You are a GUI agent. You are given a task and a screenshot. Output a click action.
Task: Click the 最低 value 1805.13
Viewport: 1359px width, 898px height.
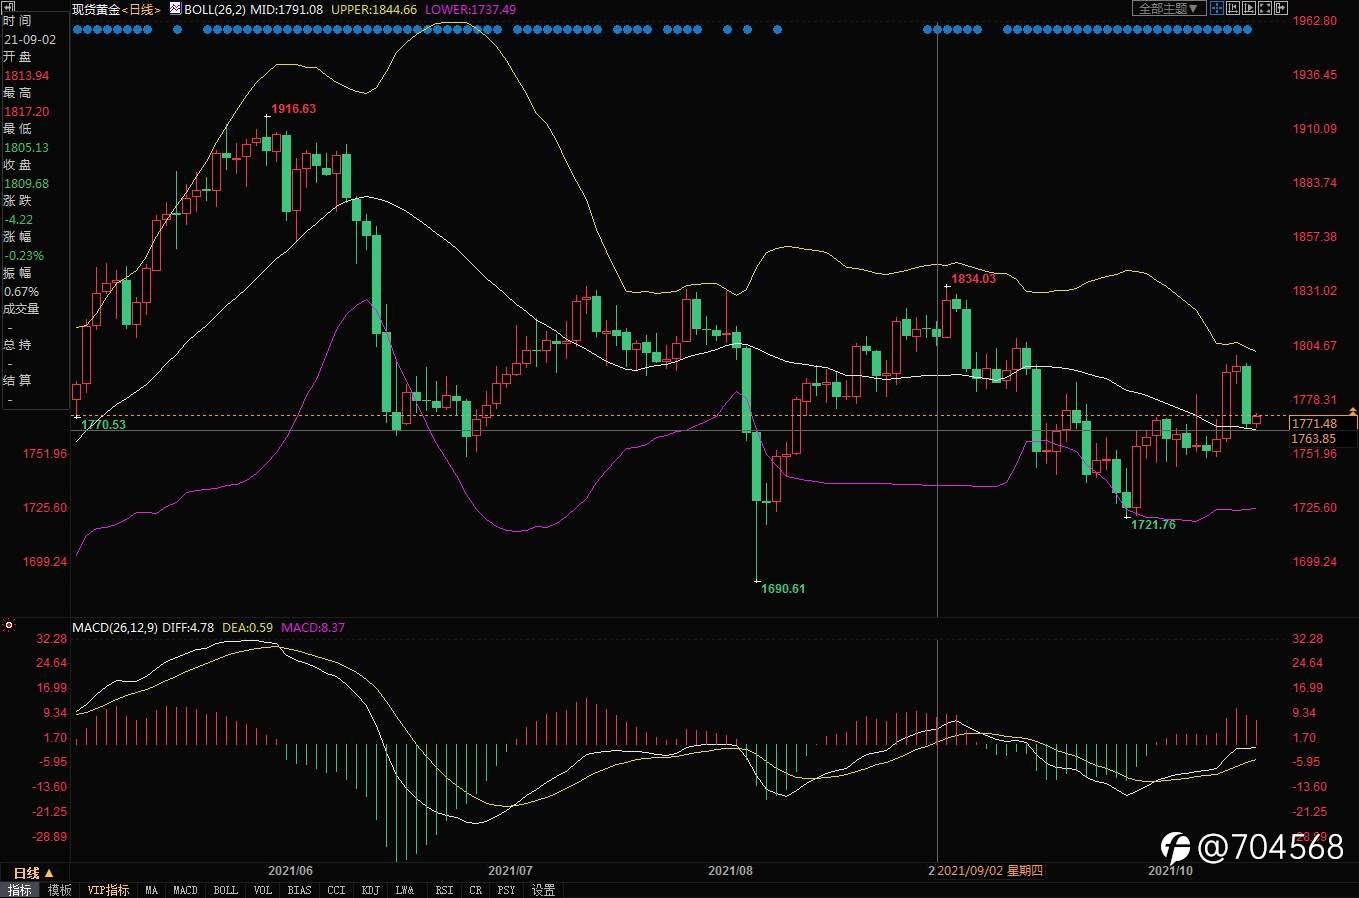coord(26,148)
